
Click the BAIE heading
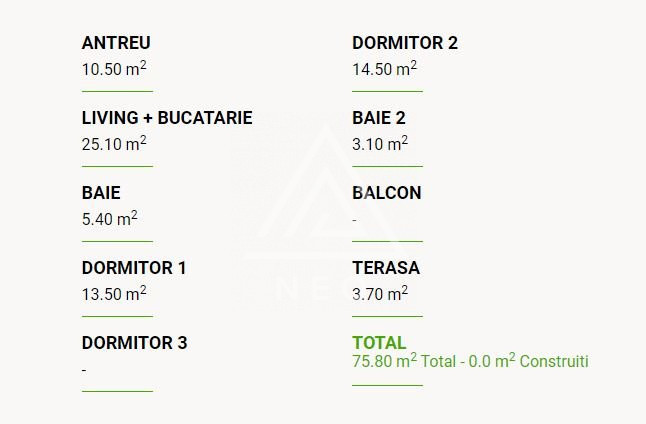pyautogui.click(x=101, y=193)
